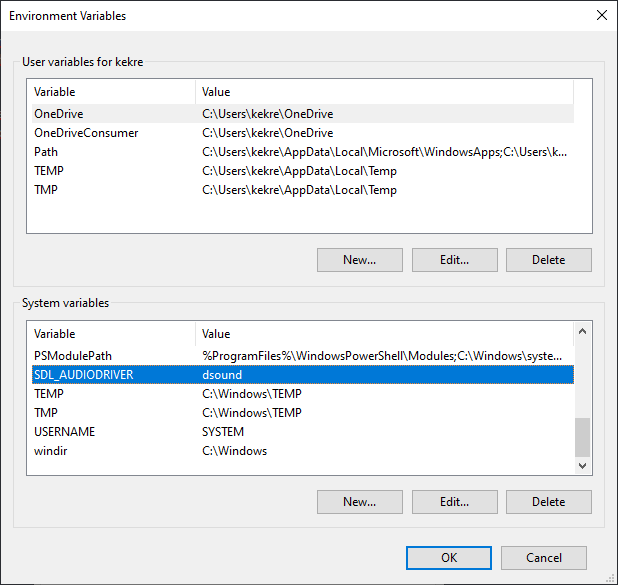Sort user variables by Value column header
Screen dimensions: 618x585
pyautogui.click(x=380, y=92)
